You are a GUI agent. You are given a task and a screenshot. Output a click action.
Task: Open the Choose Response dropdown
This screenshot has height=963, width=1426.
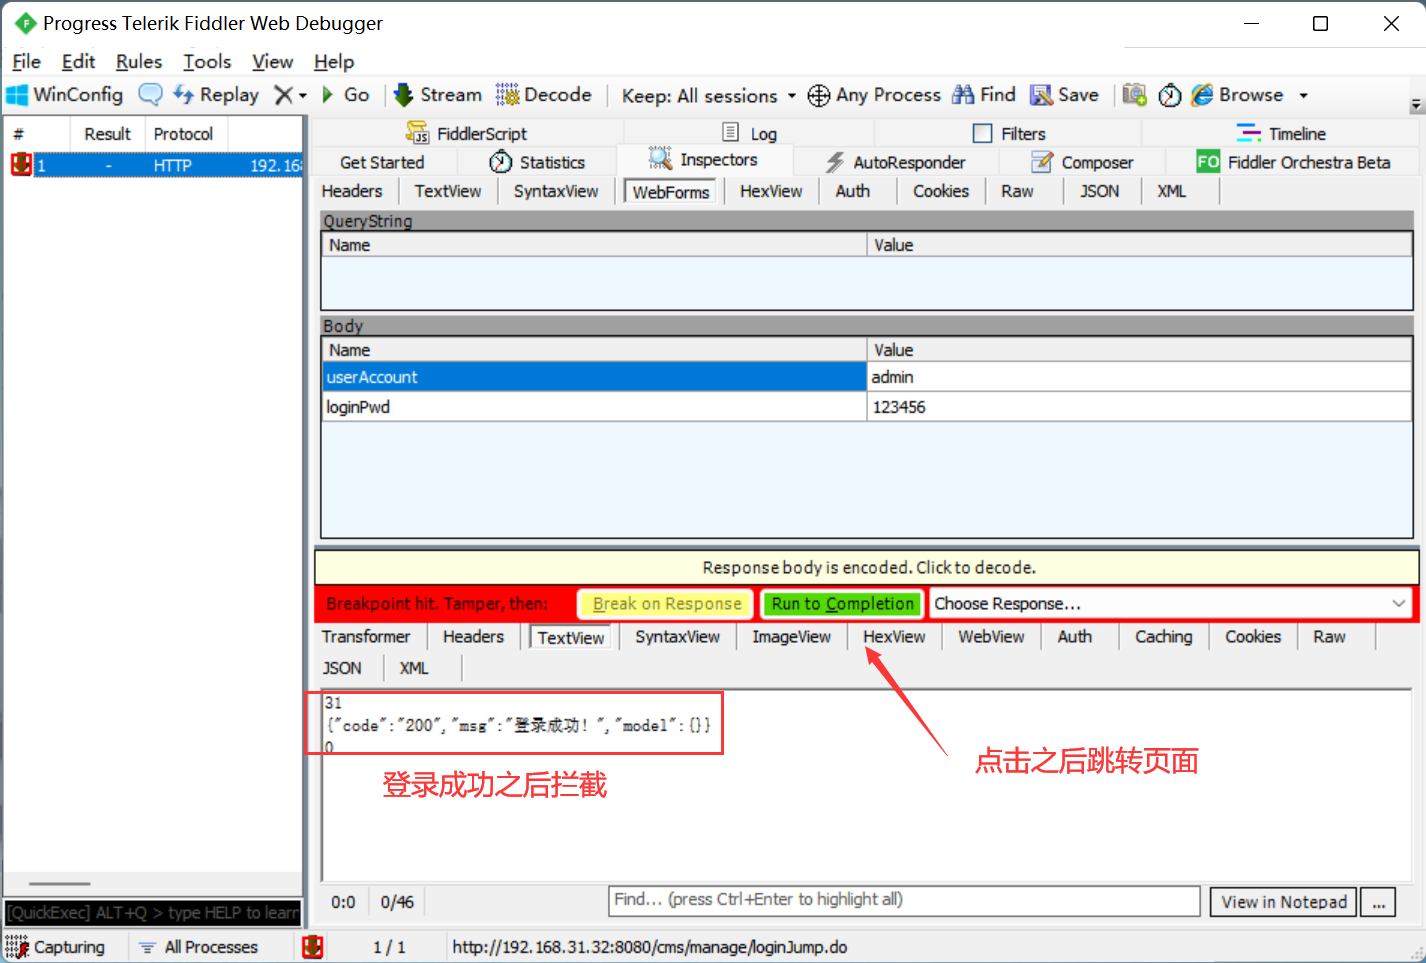[1170, 604]
